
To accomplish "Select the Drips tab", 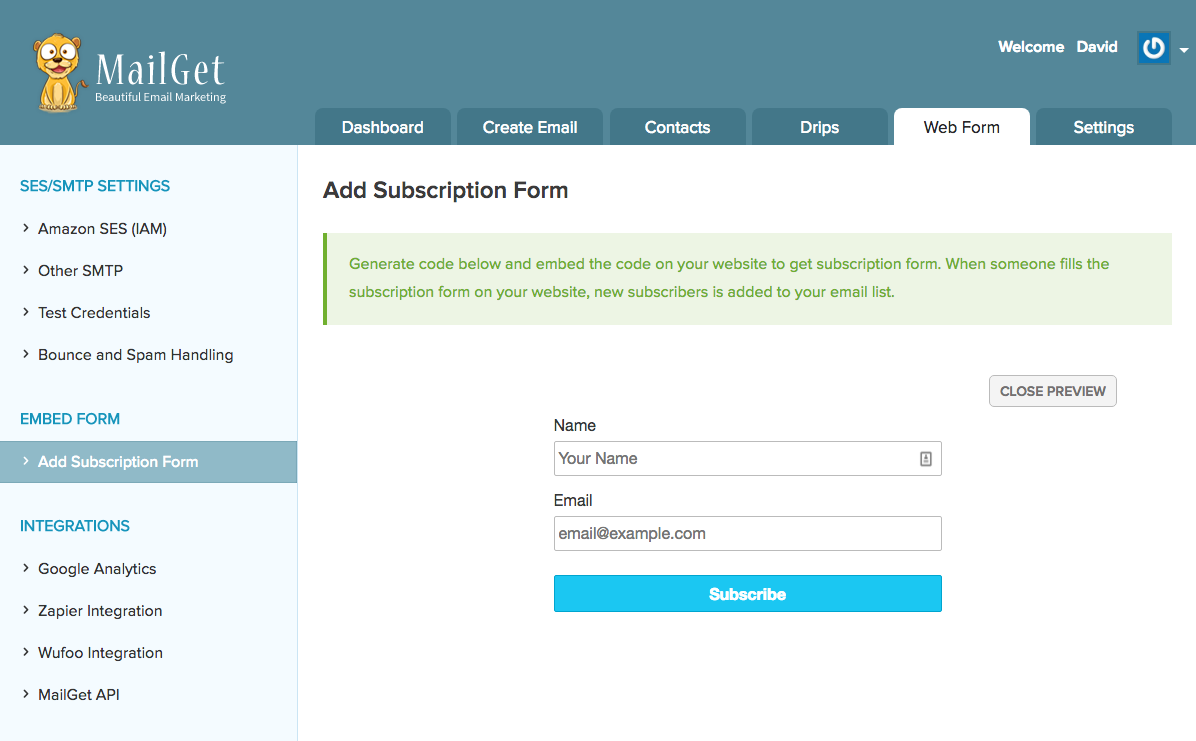I will [819, 127].
